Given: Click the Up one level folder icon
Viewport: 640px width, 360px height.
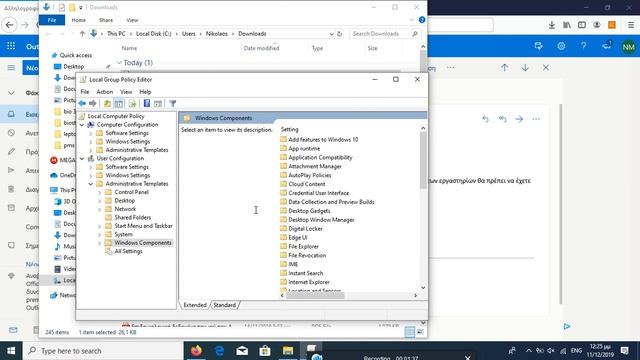Looking at the screenshot, I should click(x=107, y=104).
